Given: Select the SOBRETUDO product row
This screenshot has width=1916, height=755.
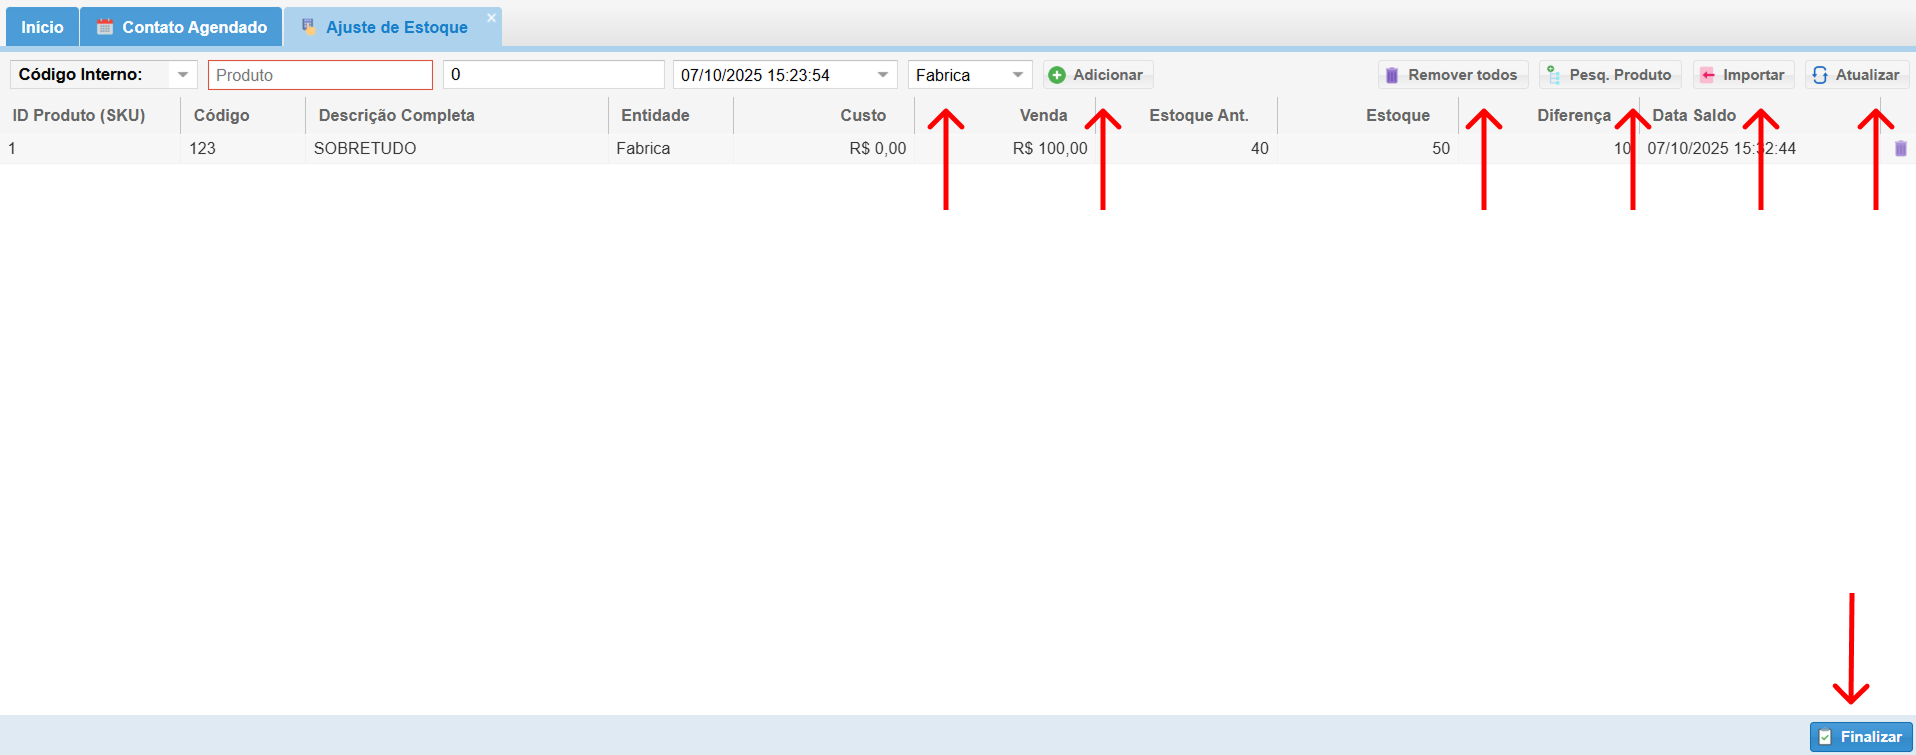Looking at the screenshot, I should click(364, 148).
